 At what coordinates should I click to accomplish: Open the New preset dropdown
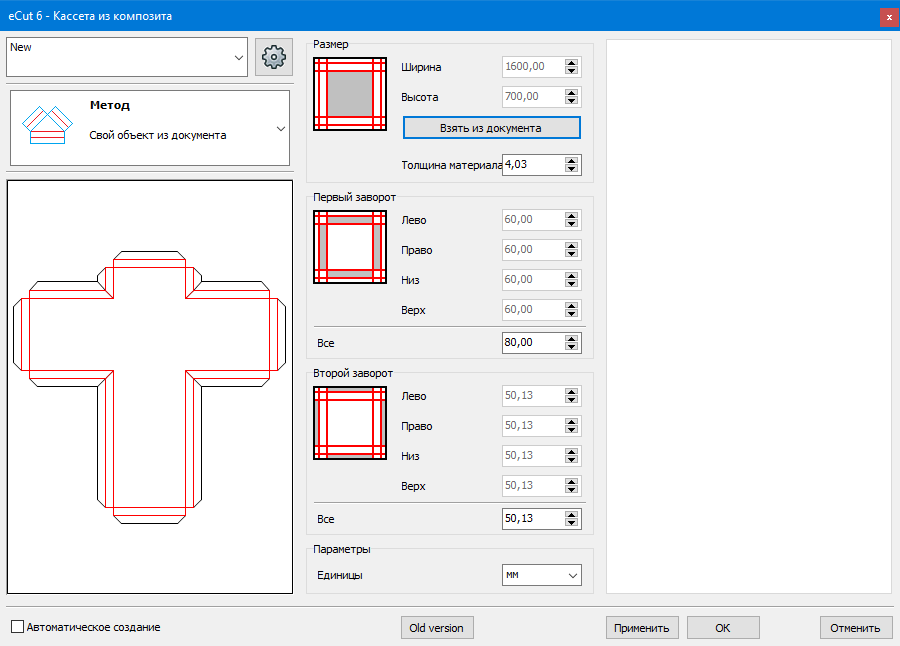point(238,58)
